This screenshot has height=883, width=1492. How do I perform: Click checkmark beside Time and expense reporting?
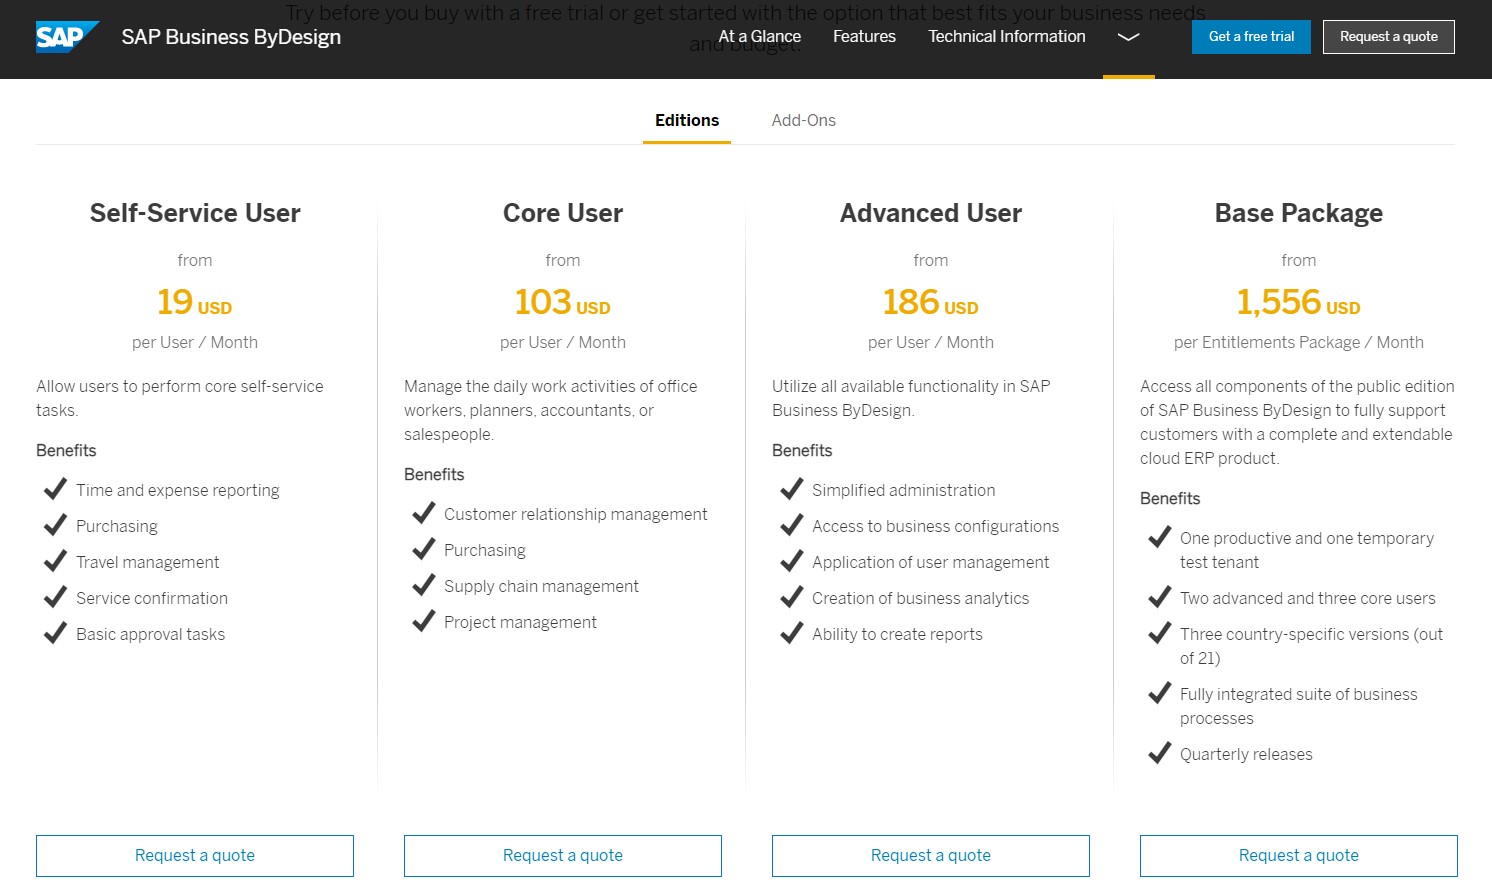click(x=55, y=489)
